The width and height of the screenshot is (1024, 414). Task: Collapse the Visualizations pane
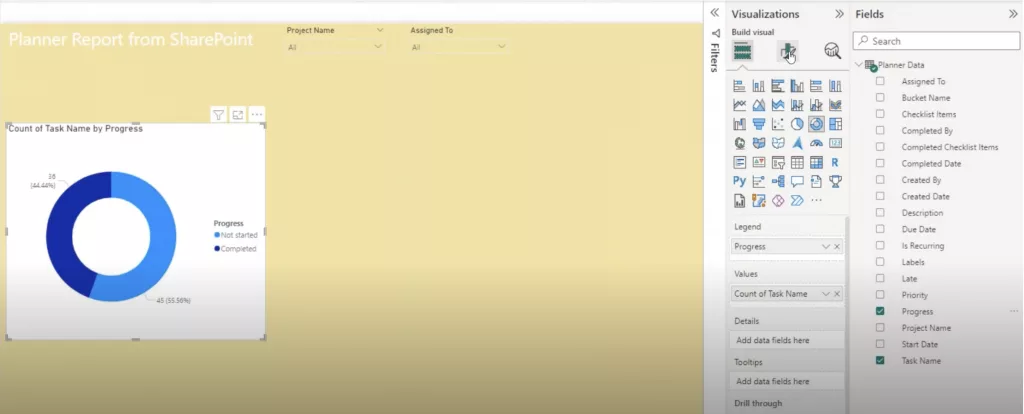[x=839, y=14]
